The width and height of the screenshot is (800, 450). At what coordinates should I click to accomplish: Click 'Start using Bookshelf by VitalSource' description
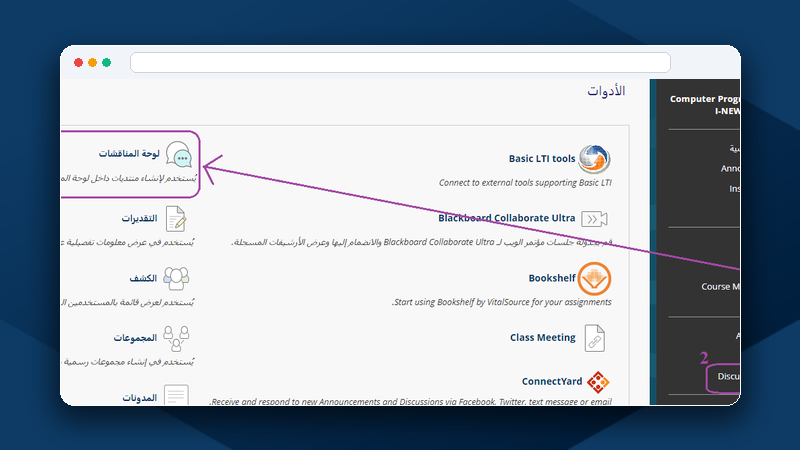pyautogui.click(x=502, y=302)
